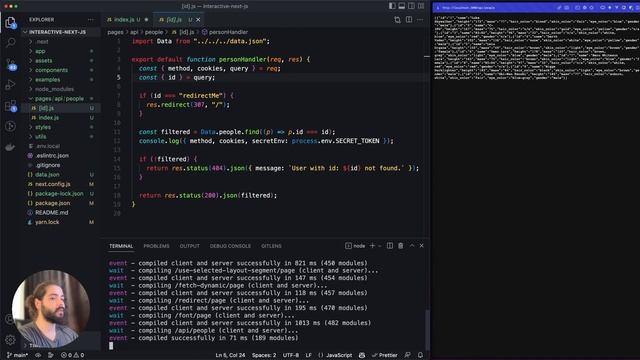The height and width of the screenshot is (360, 640).
Task: Select the [id].js editor tab
Action: tap(174, 20)
